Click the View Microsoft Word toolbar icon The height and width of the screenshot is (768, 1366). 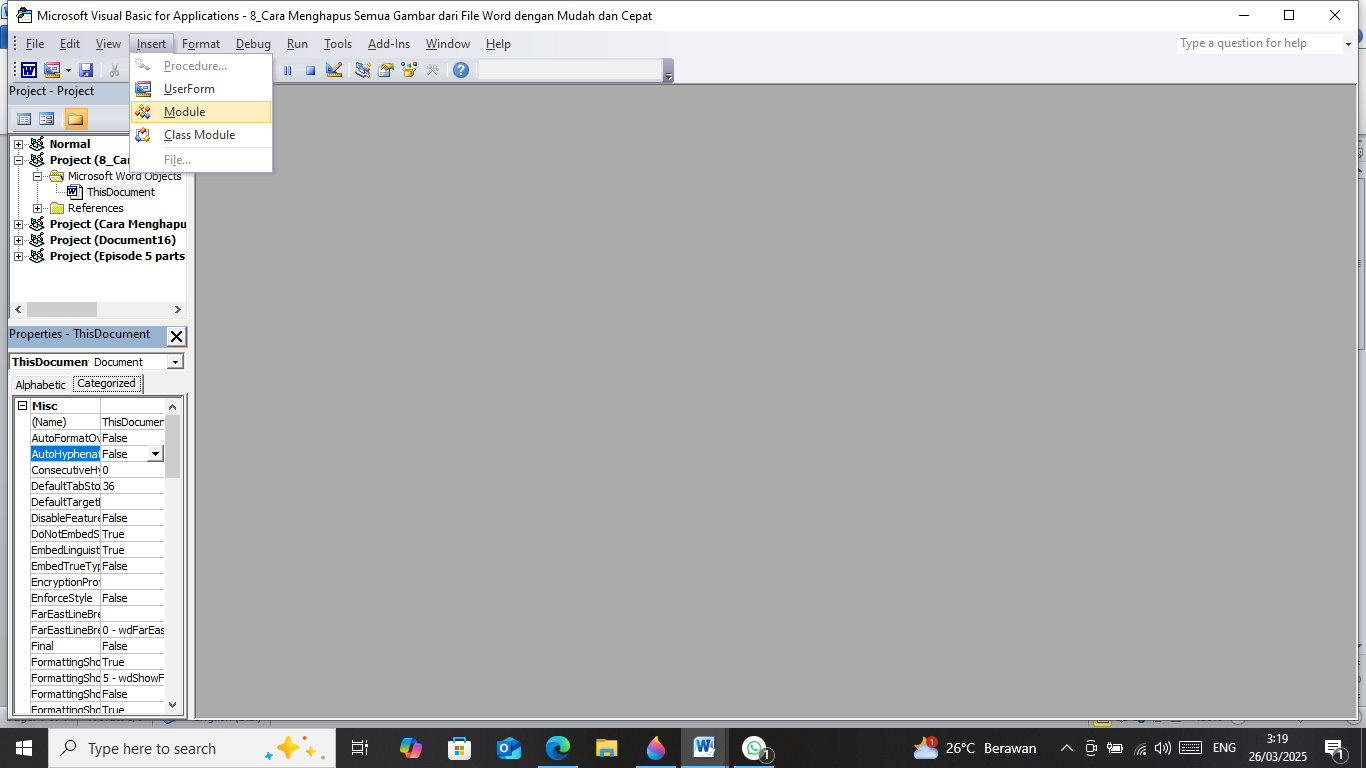pyautogui.click(x=29, y=70)
